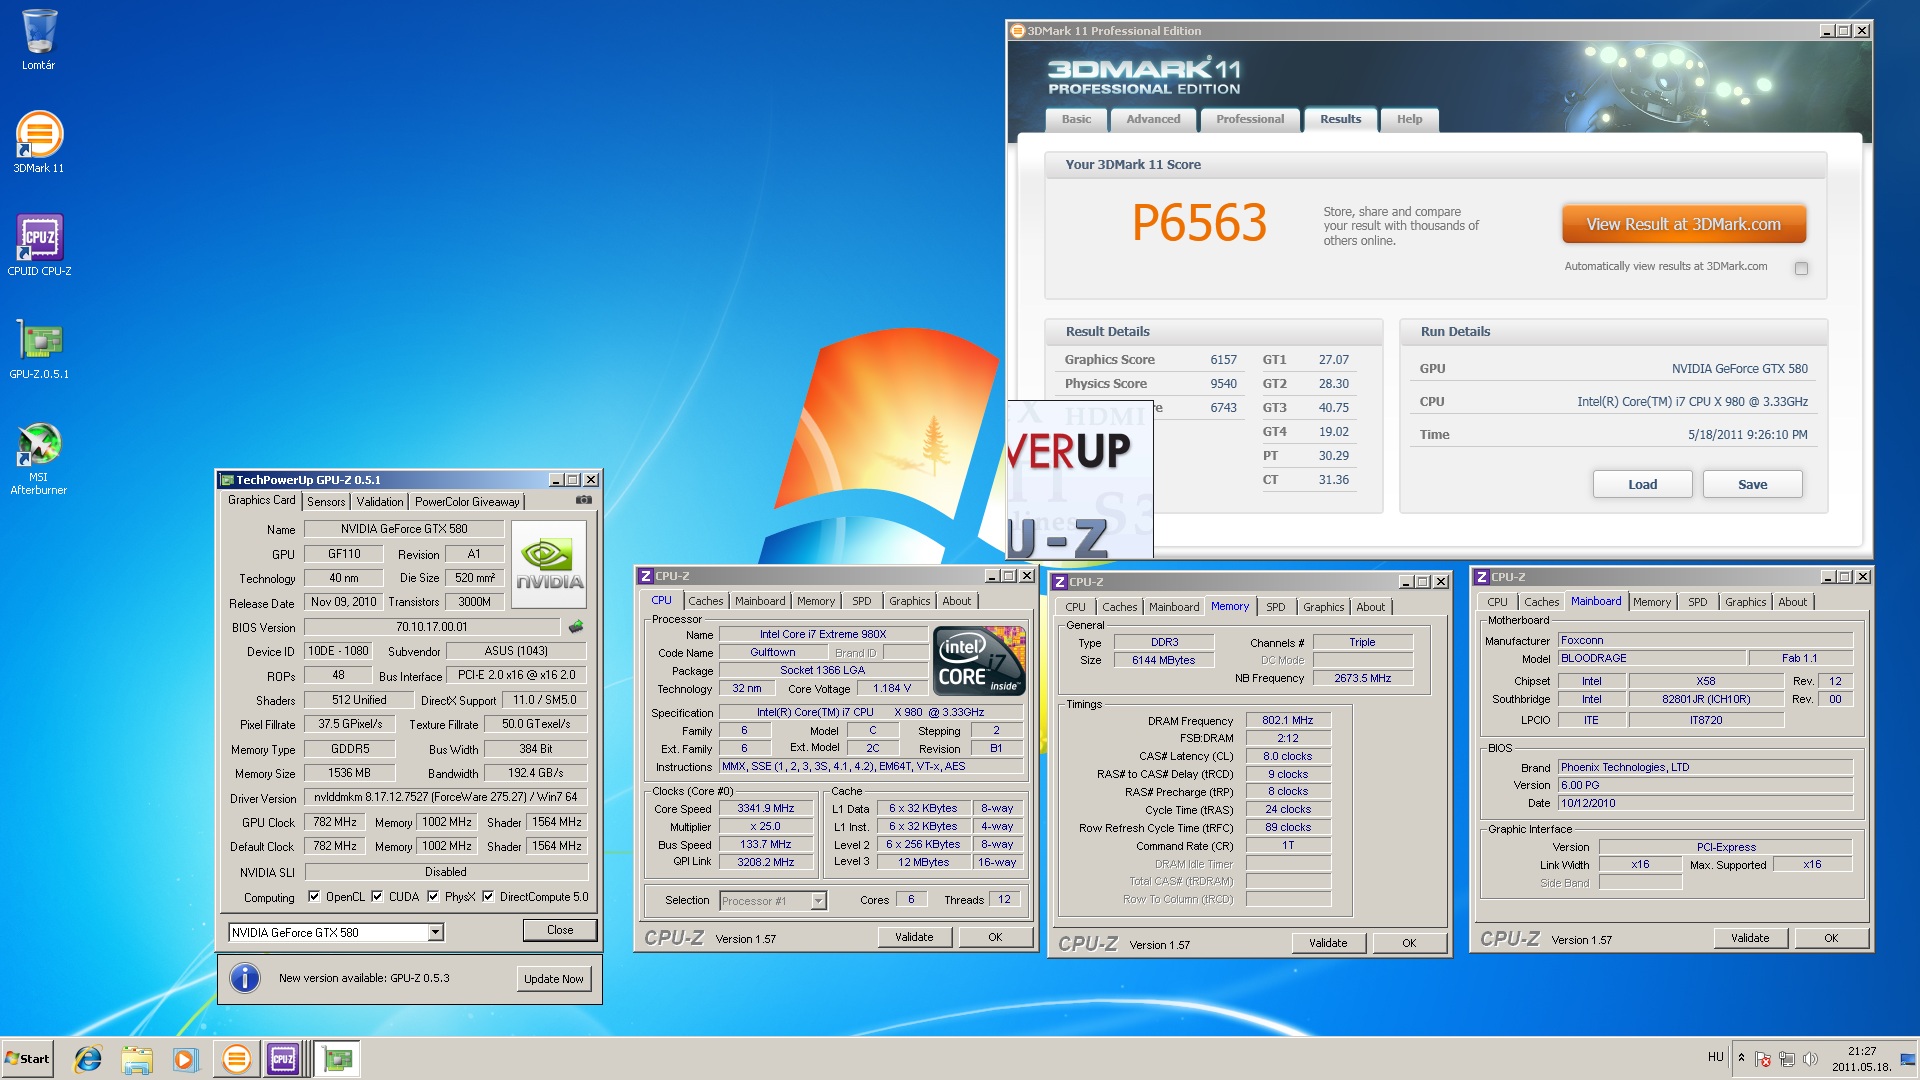Click the GPU-Z screenshot camera icon
The height and width of the screenshot is (1080, 1920).
pos(584,500)
